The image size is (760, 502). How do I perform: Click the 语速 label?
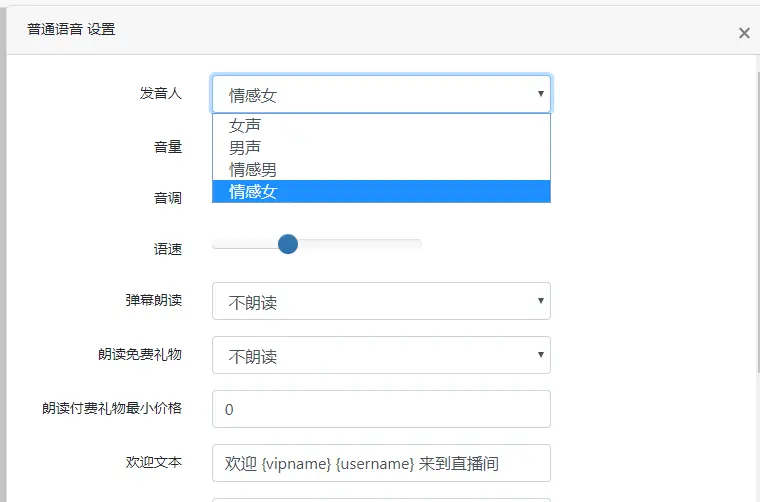click(x=168, y=249)
